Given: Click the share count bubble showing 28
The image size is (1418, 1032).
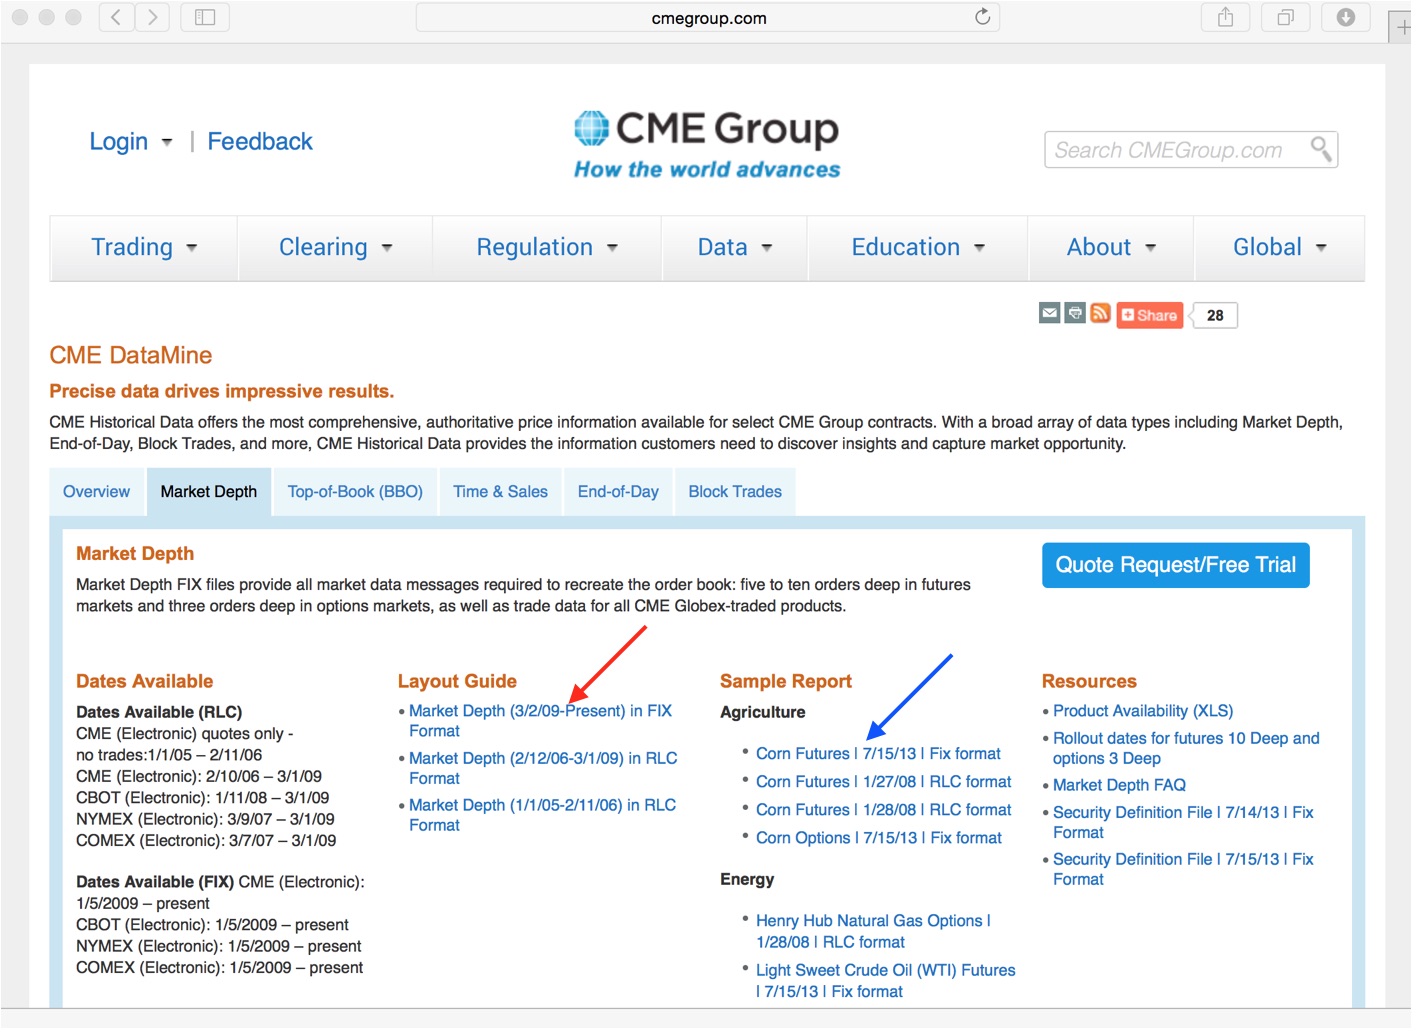Looking at the screenshot, I should click(1215, 315).
